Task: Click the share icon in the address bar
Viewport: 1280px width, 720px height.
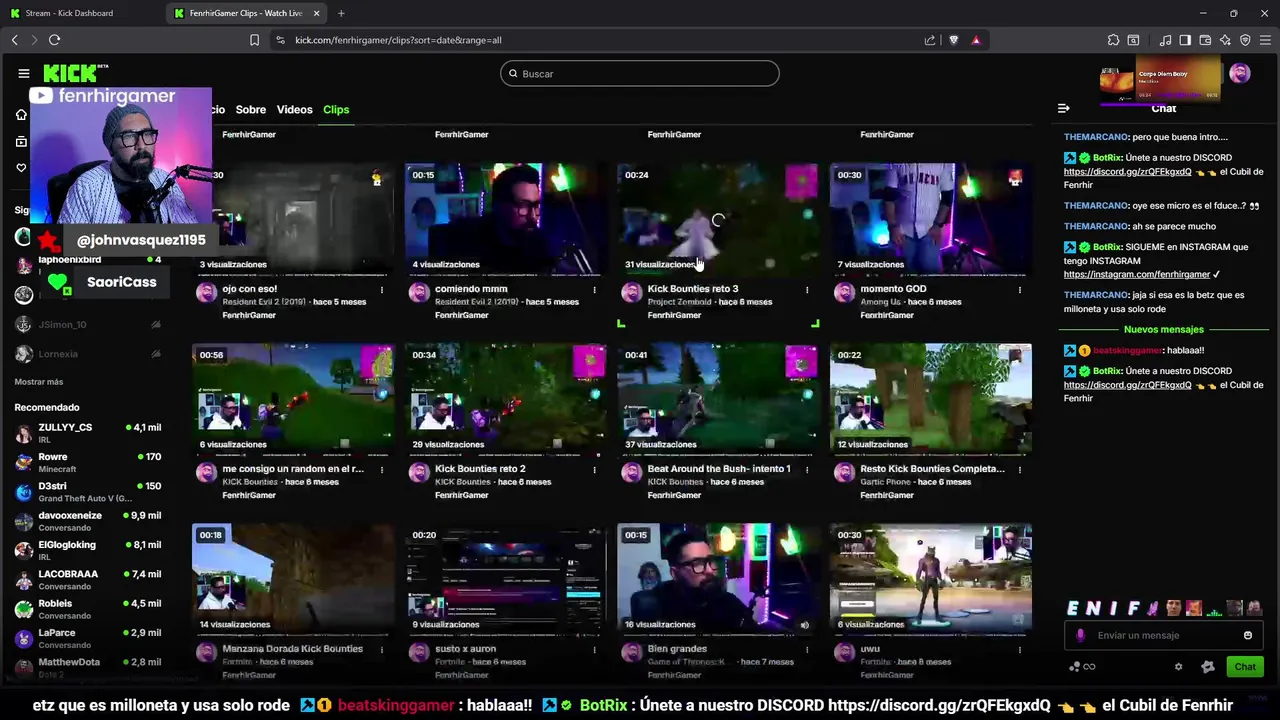Action: click(x=930, y=40)
